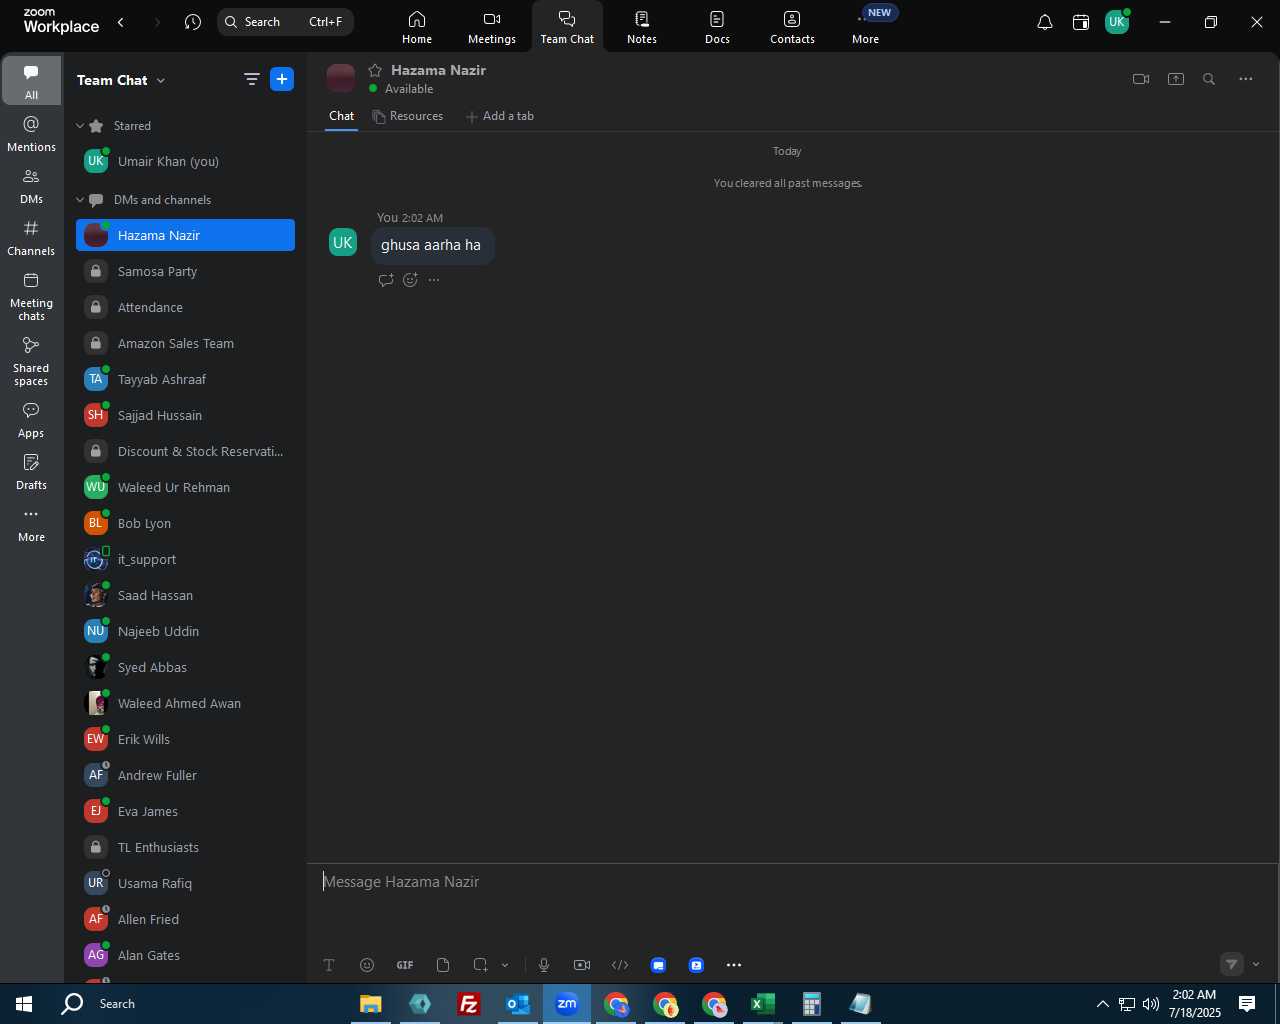Open FileZilla from the taskbar
The height and width of the screenshot is (1024, 1280).
[x=468, y=1004]
